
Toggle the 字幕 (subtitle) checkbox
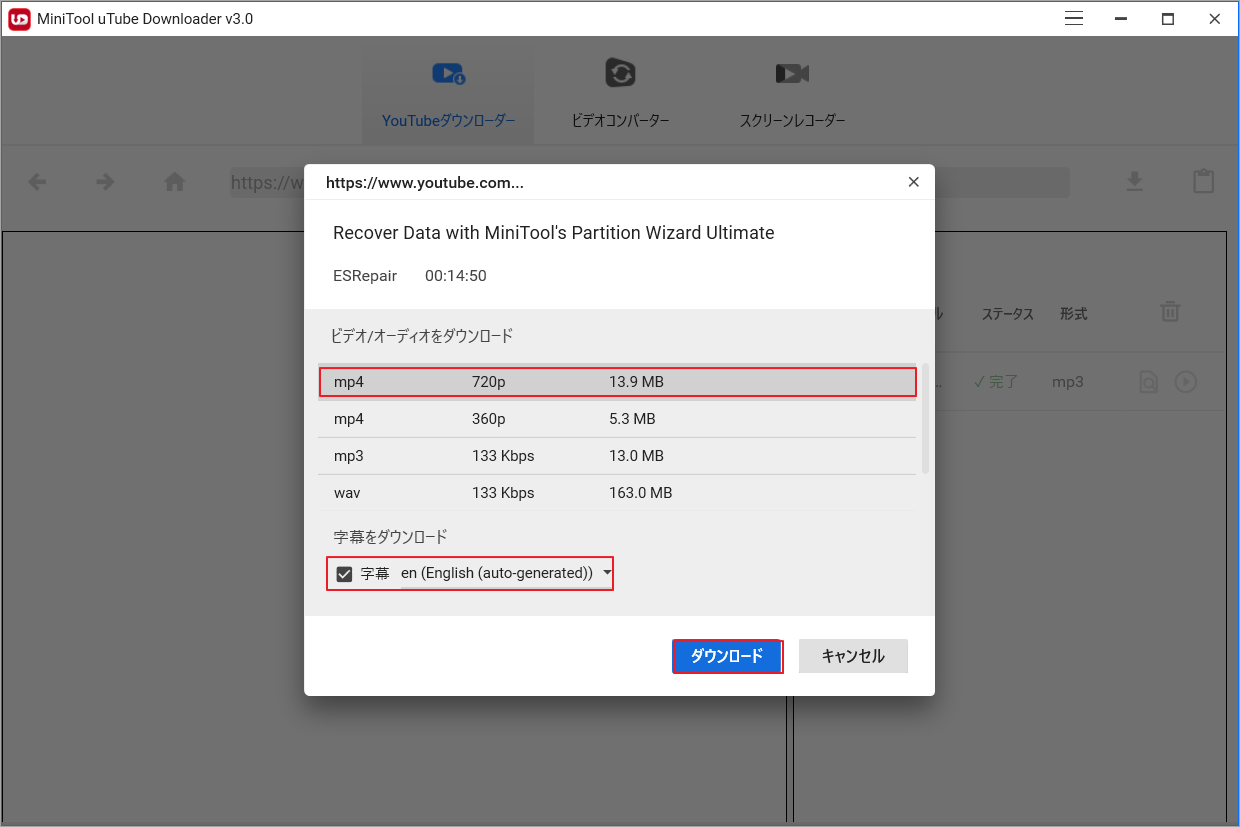(x=345, y=573)
